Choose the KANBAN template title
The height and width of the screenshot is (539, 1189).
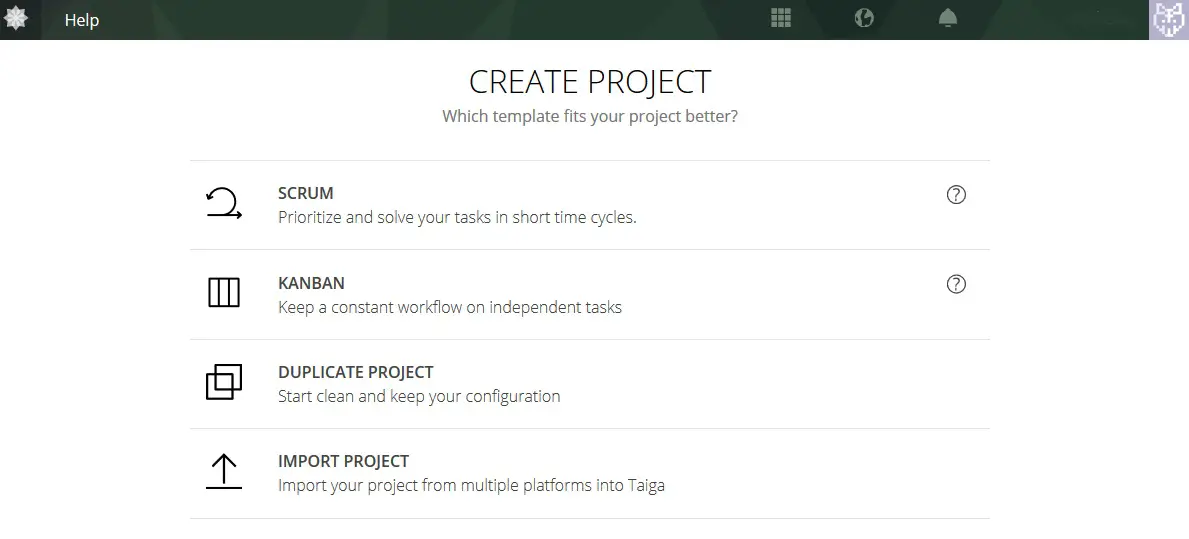(311, 283)
